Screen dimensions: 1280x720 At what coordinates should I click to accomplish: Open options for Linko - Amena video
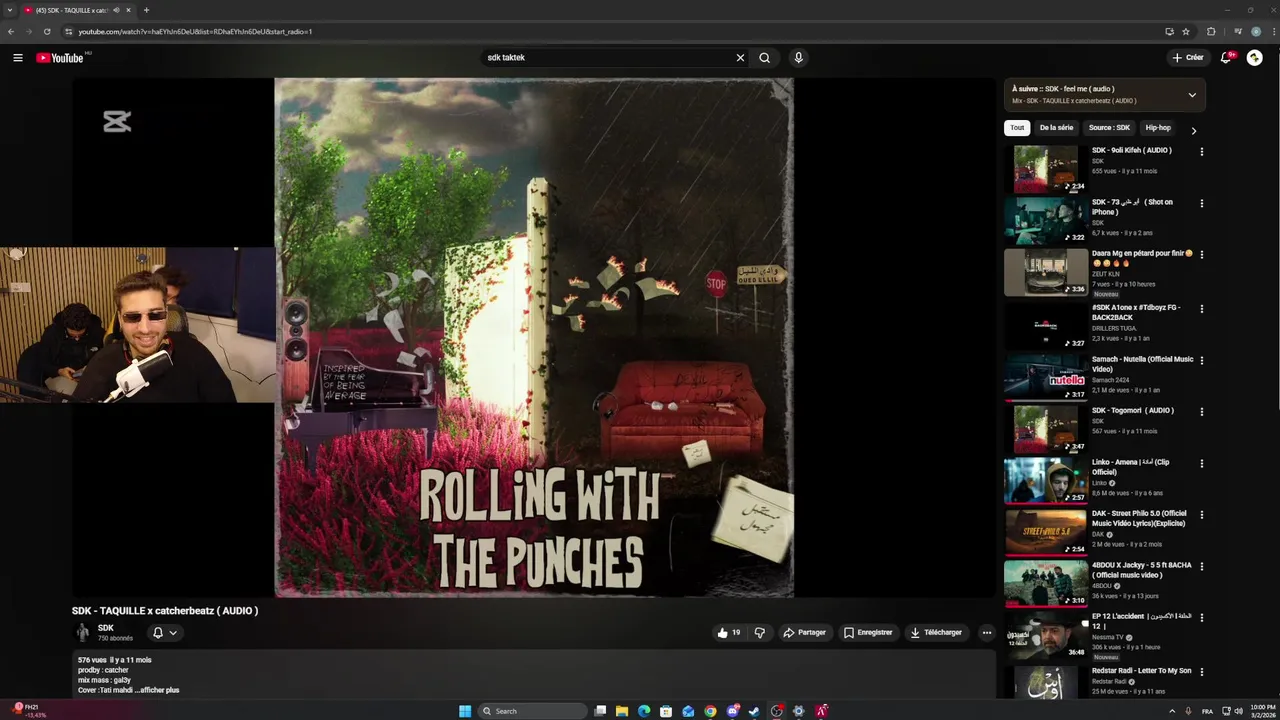coord(1202,464)
